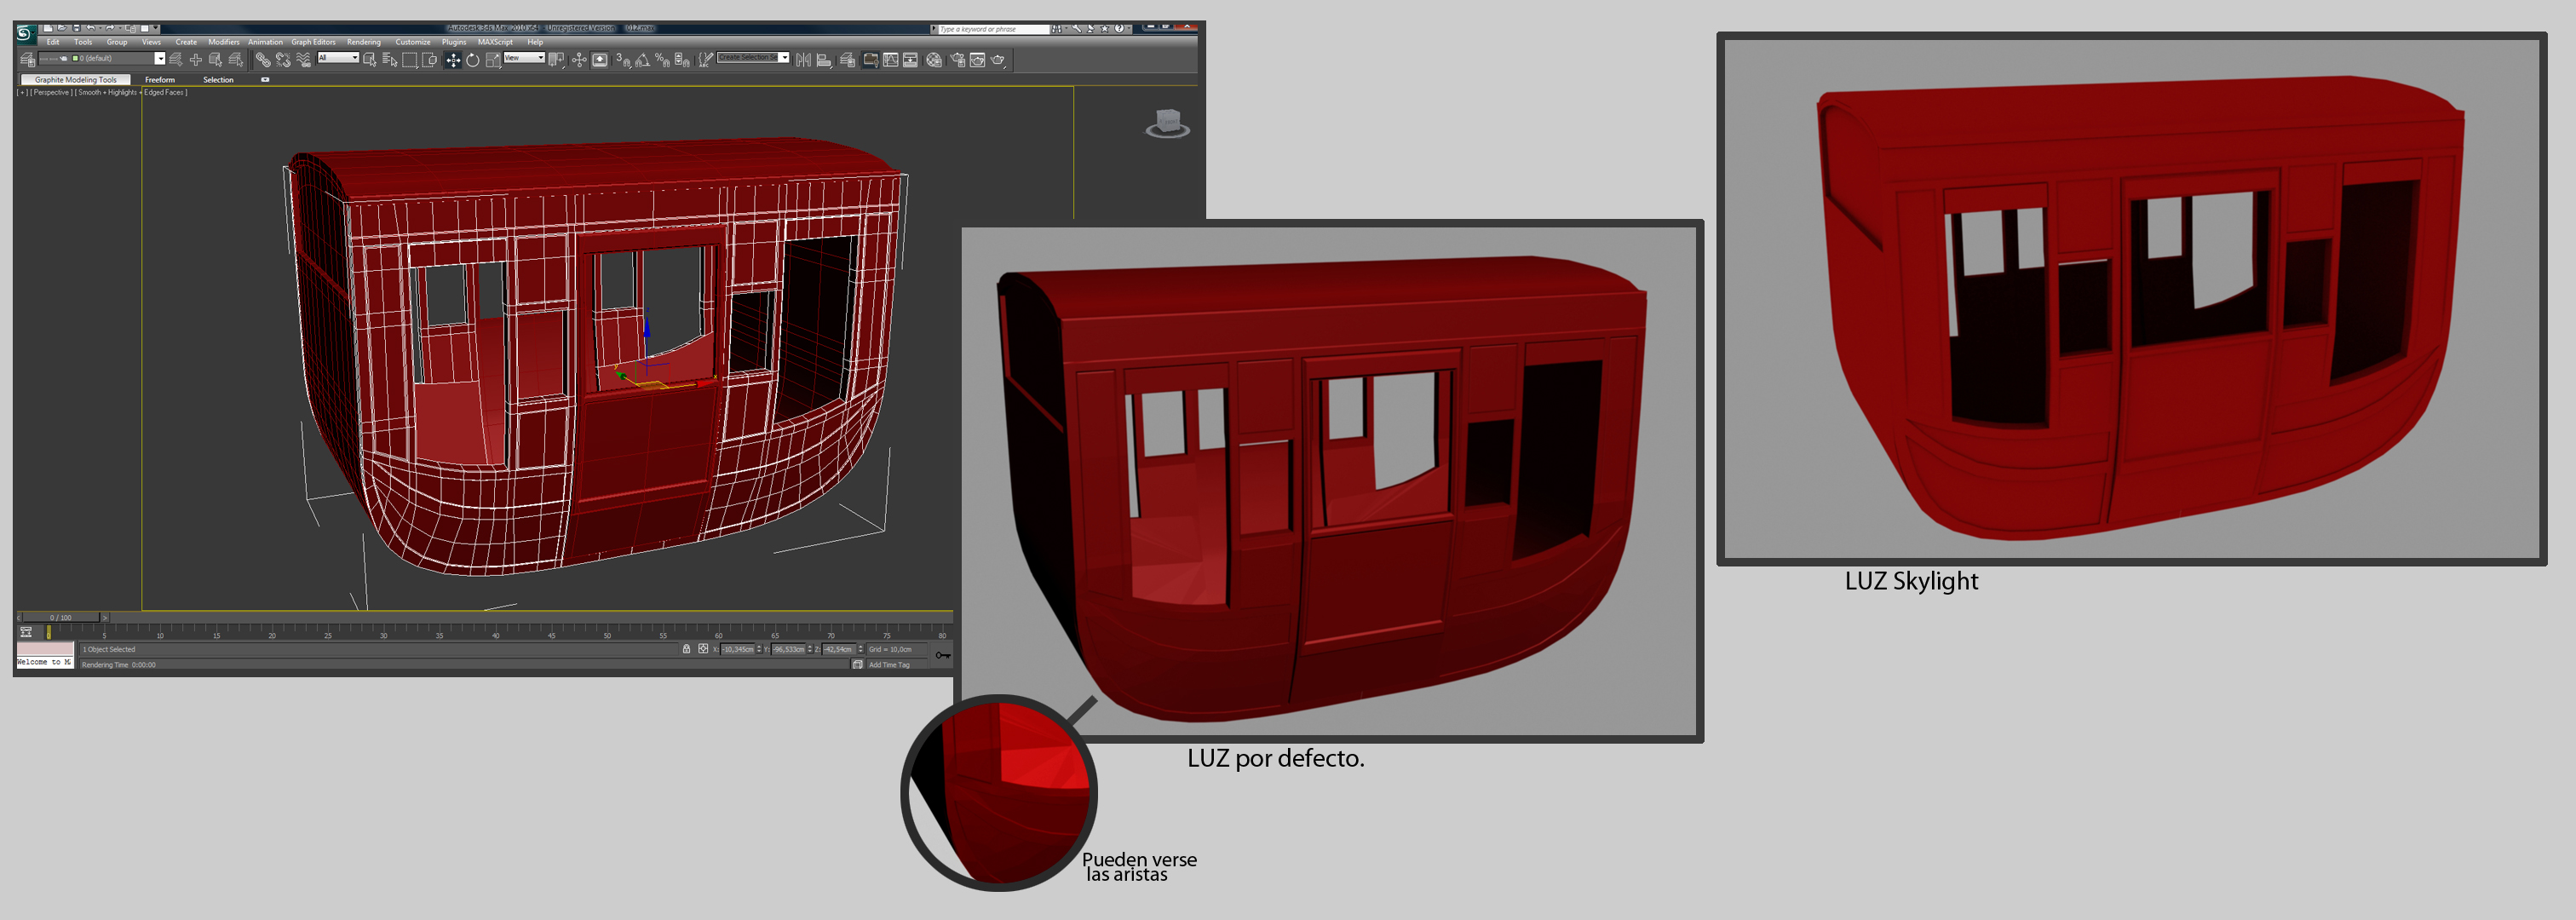This screenshot has width=2576, height=920.
Task: Open the Material Editor icon
Action: point(934,60)
